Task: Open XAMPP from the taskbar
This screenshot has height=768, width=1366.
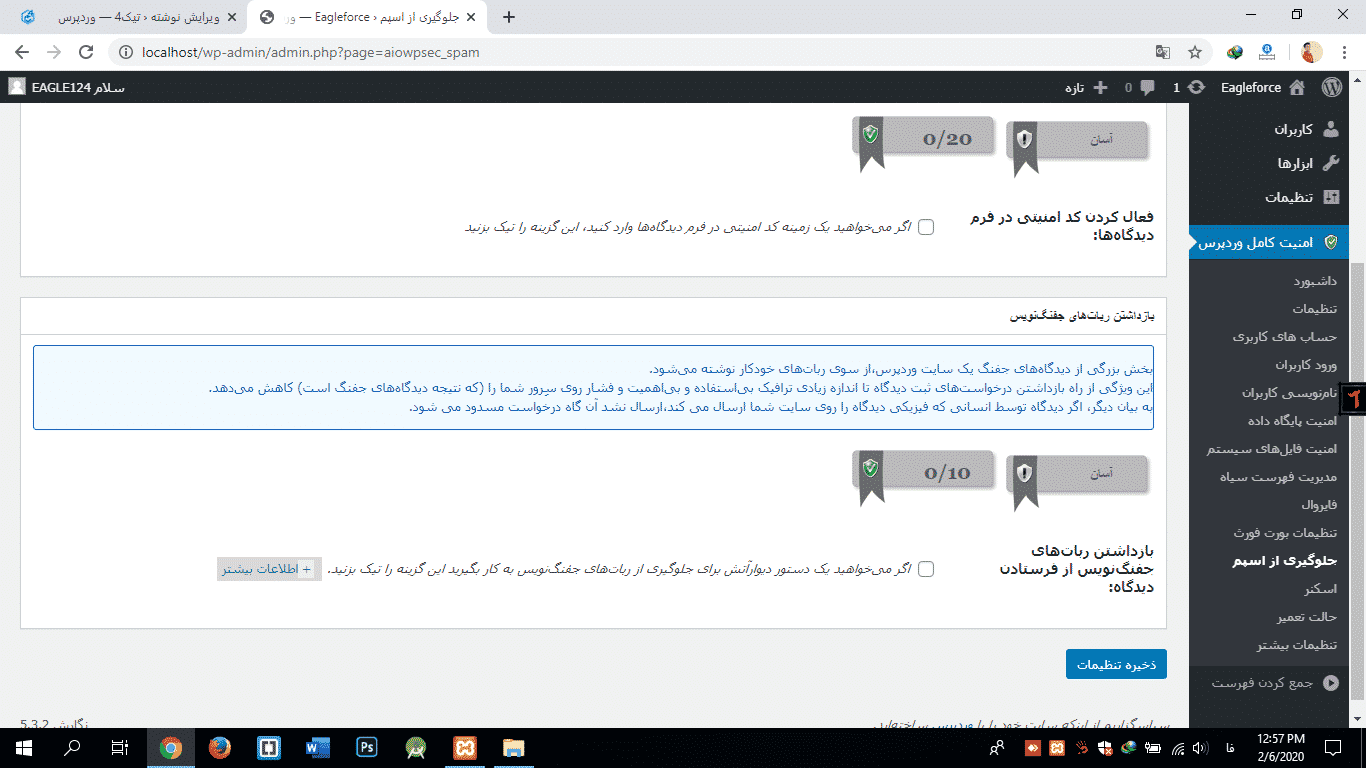Action: click(x=464, y=748)
